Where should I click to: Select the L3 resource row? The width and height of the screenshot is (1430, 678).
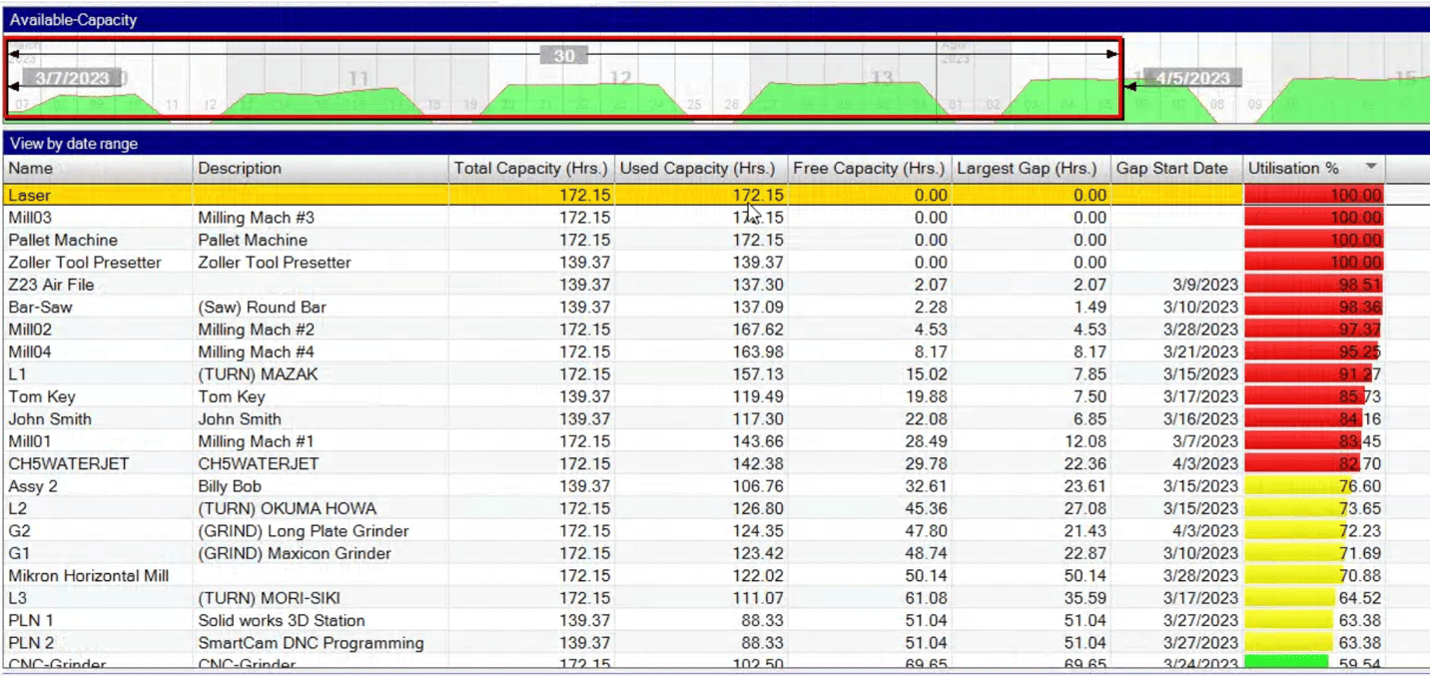click(x=715, y=598)
